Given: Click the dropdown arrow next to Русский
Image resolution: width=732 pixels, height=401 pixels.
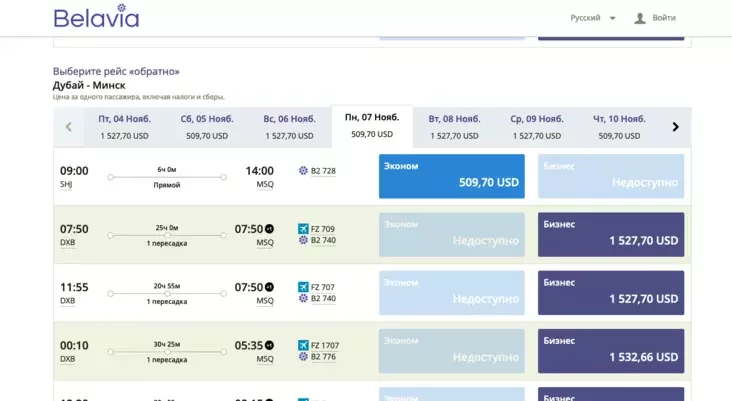Looking at the screenshot, I should [613, 18].
